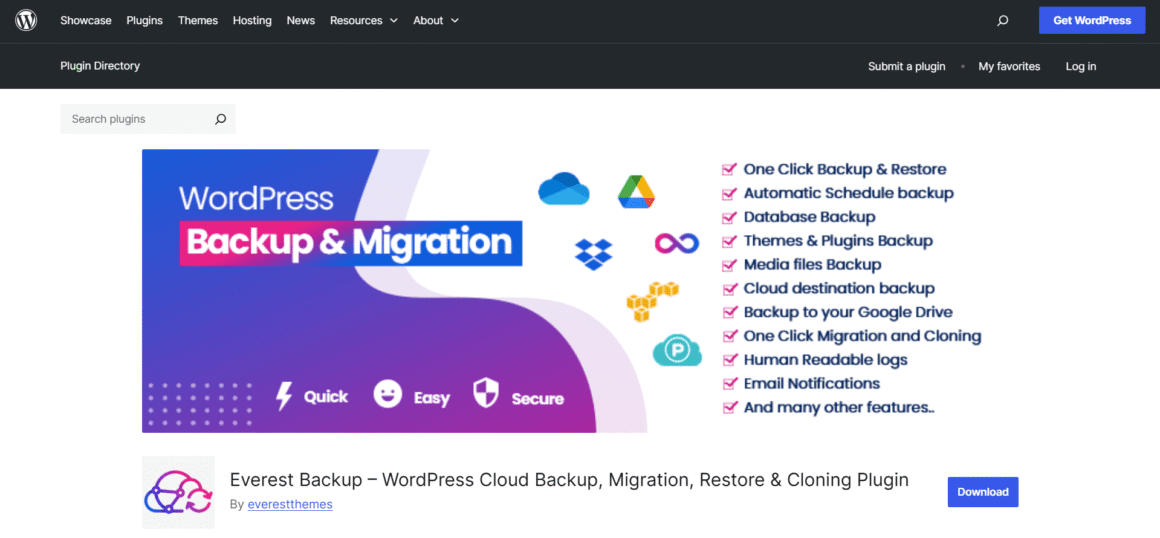Click the Human Readable logs text
The image size is (1160, 538).
point(826,360)
